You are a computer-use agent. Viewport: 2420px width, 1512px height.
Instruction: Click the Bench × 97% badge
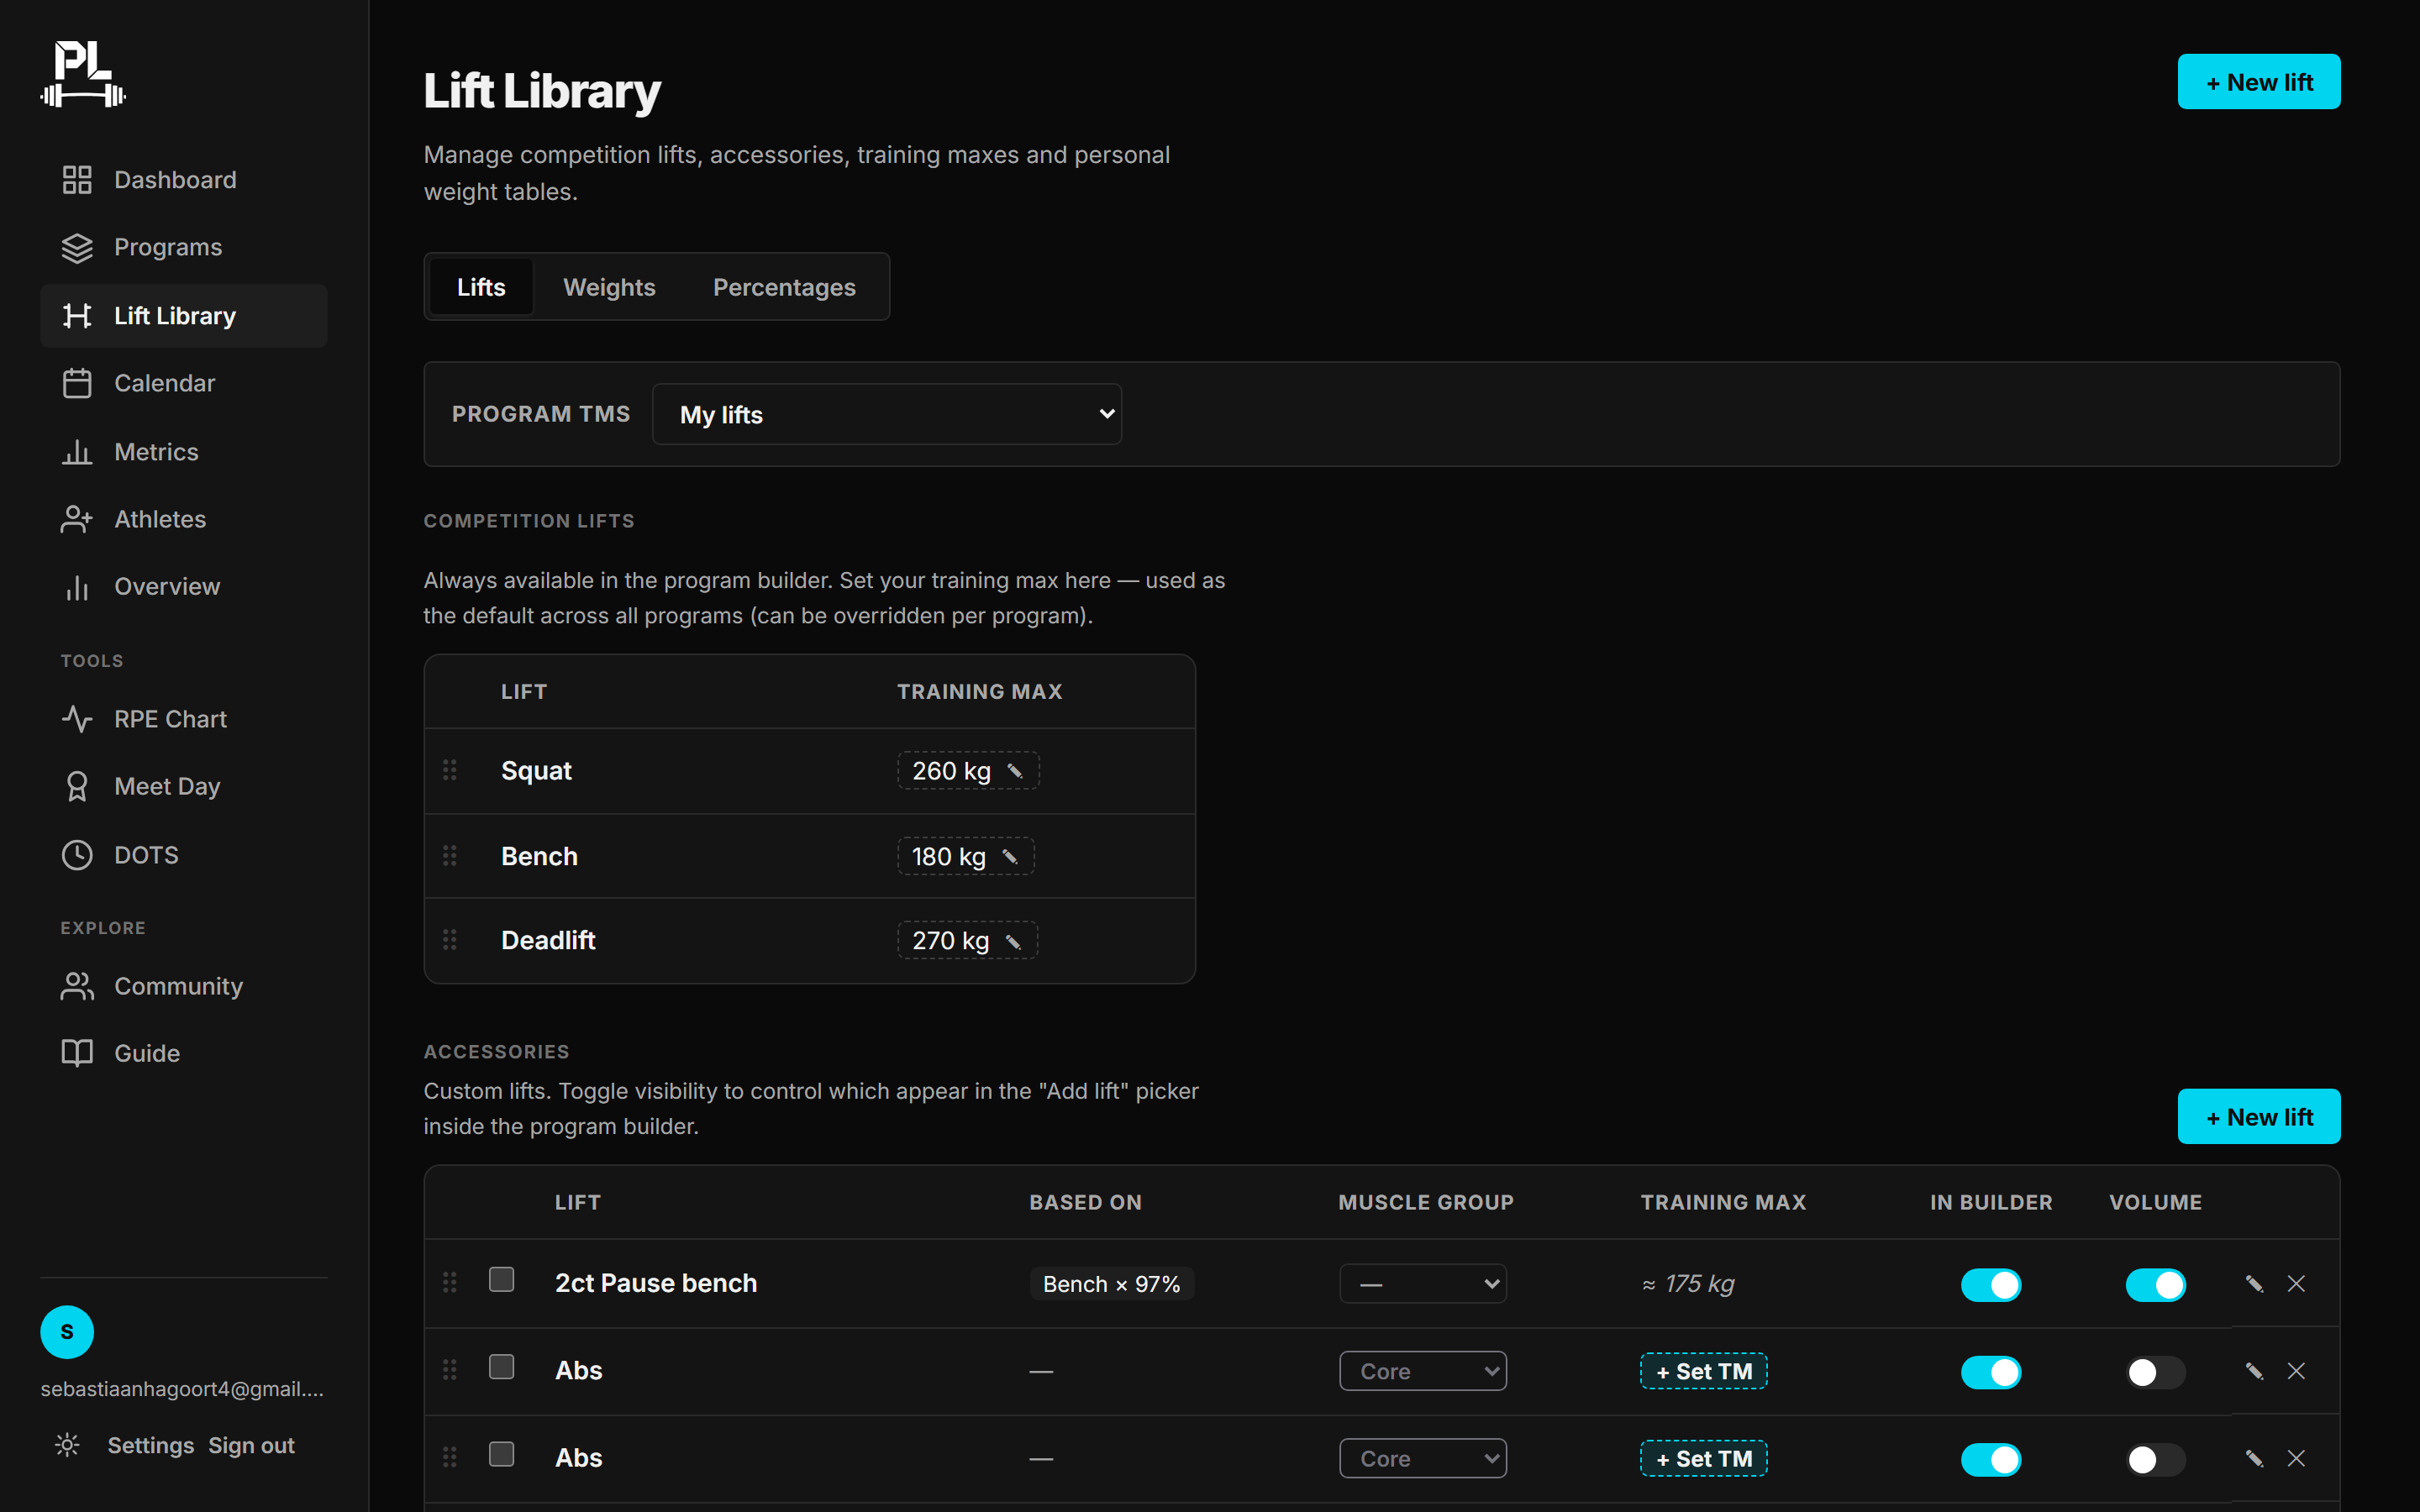point(1112,1284)
